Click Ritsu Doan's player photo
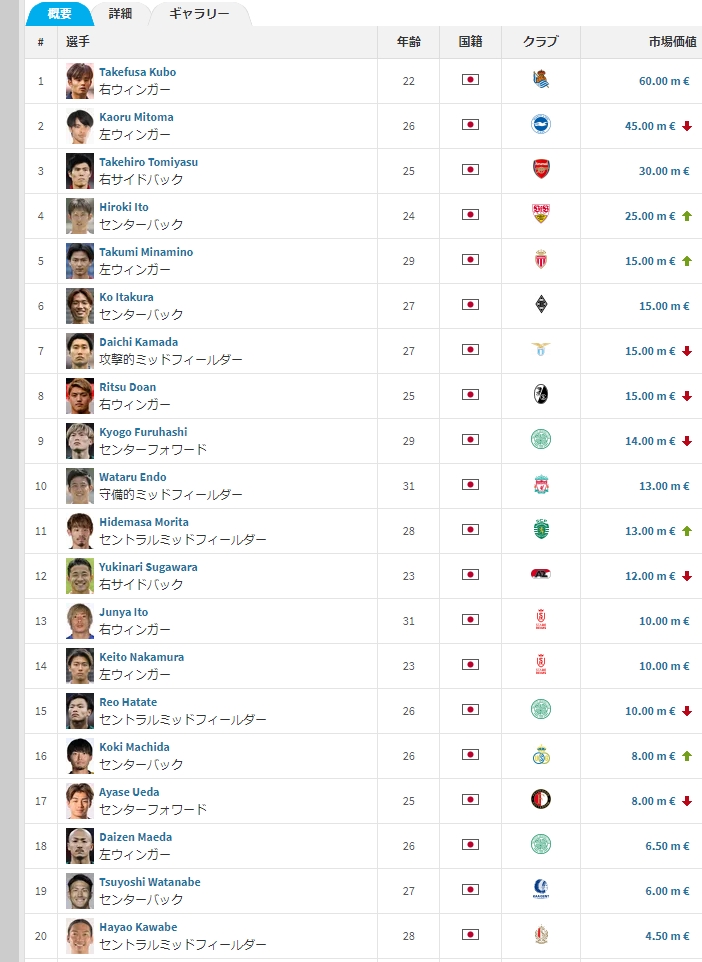702x962 pixels. (80, 396)
